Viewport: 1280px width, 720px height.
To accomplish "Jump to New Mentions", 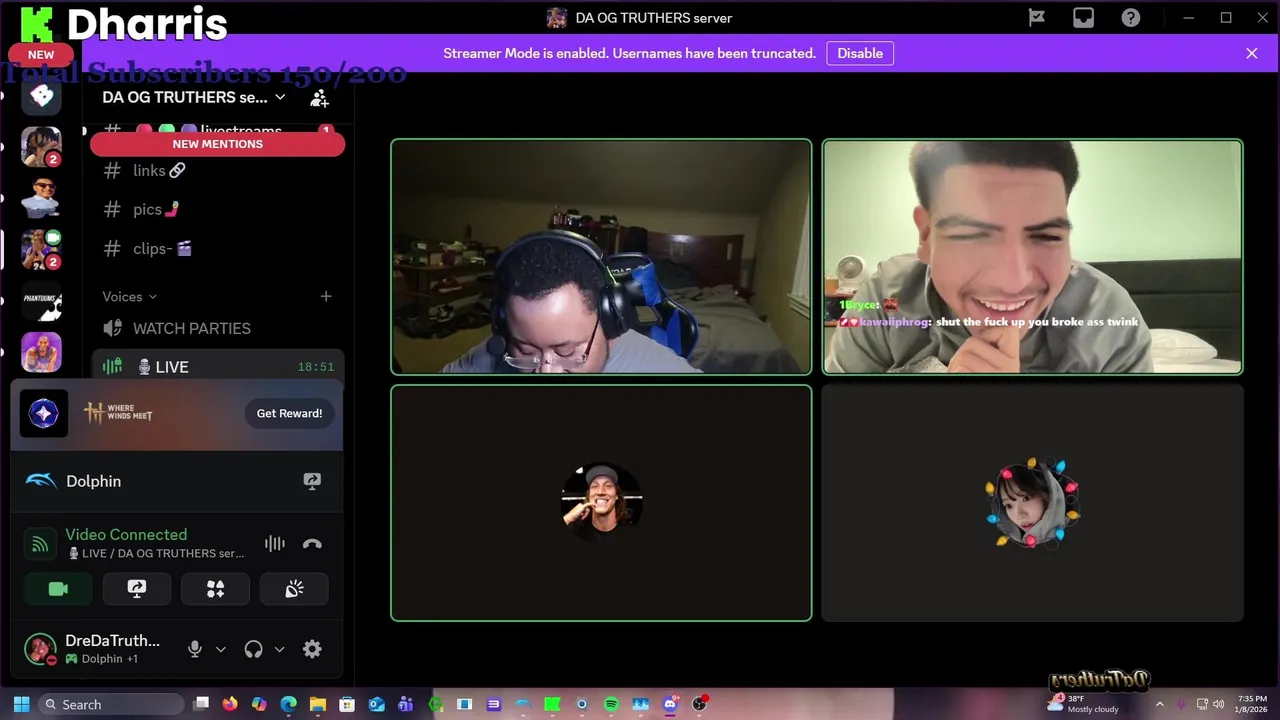I will tap(217, 144).
